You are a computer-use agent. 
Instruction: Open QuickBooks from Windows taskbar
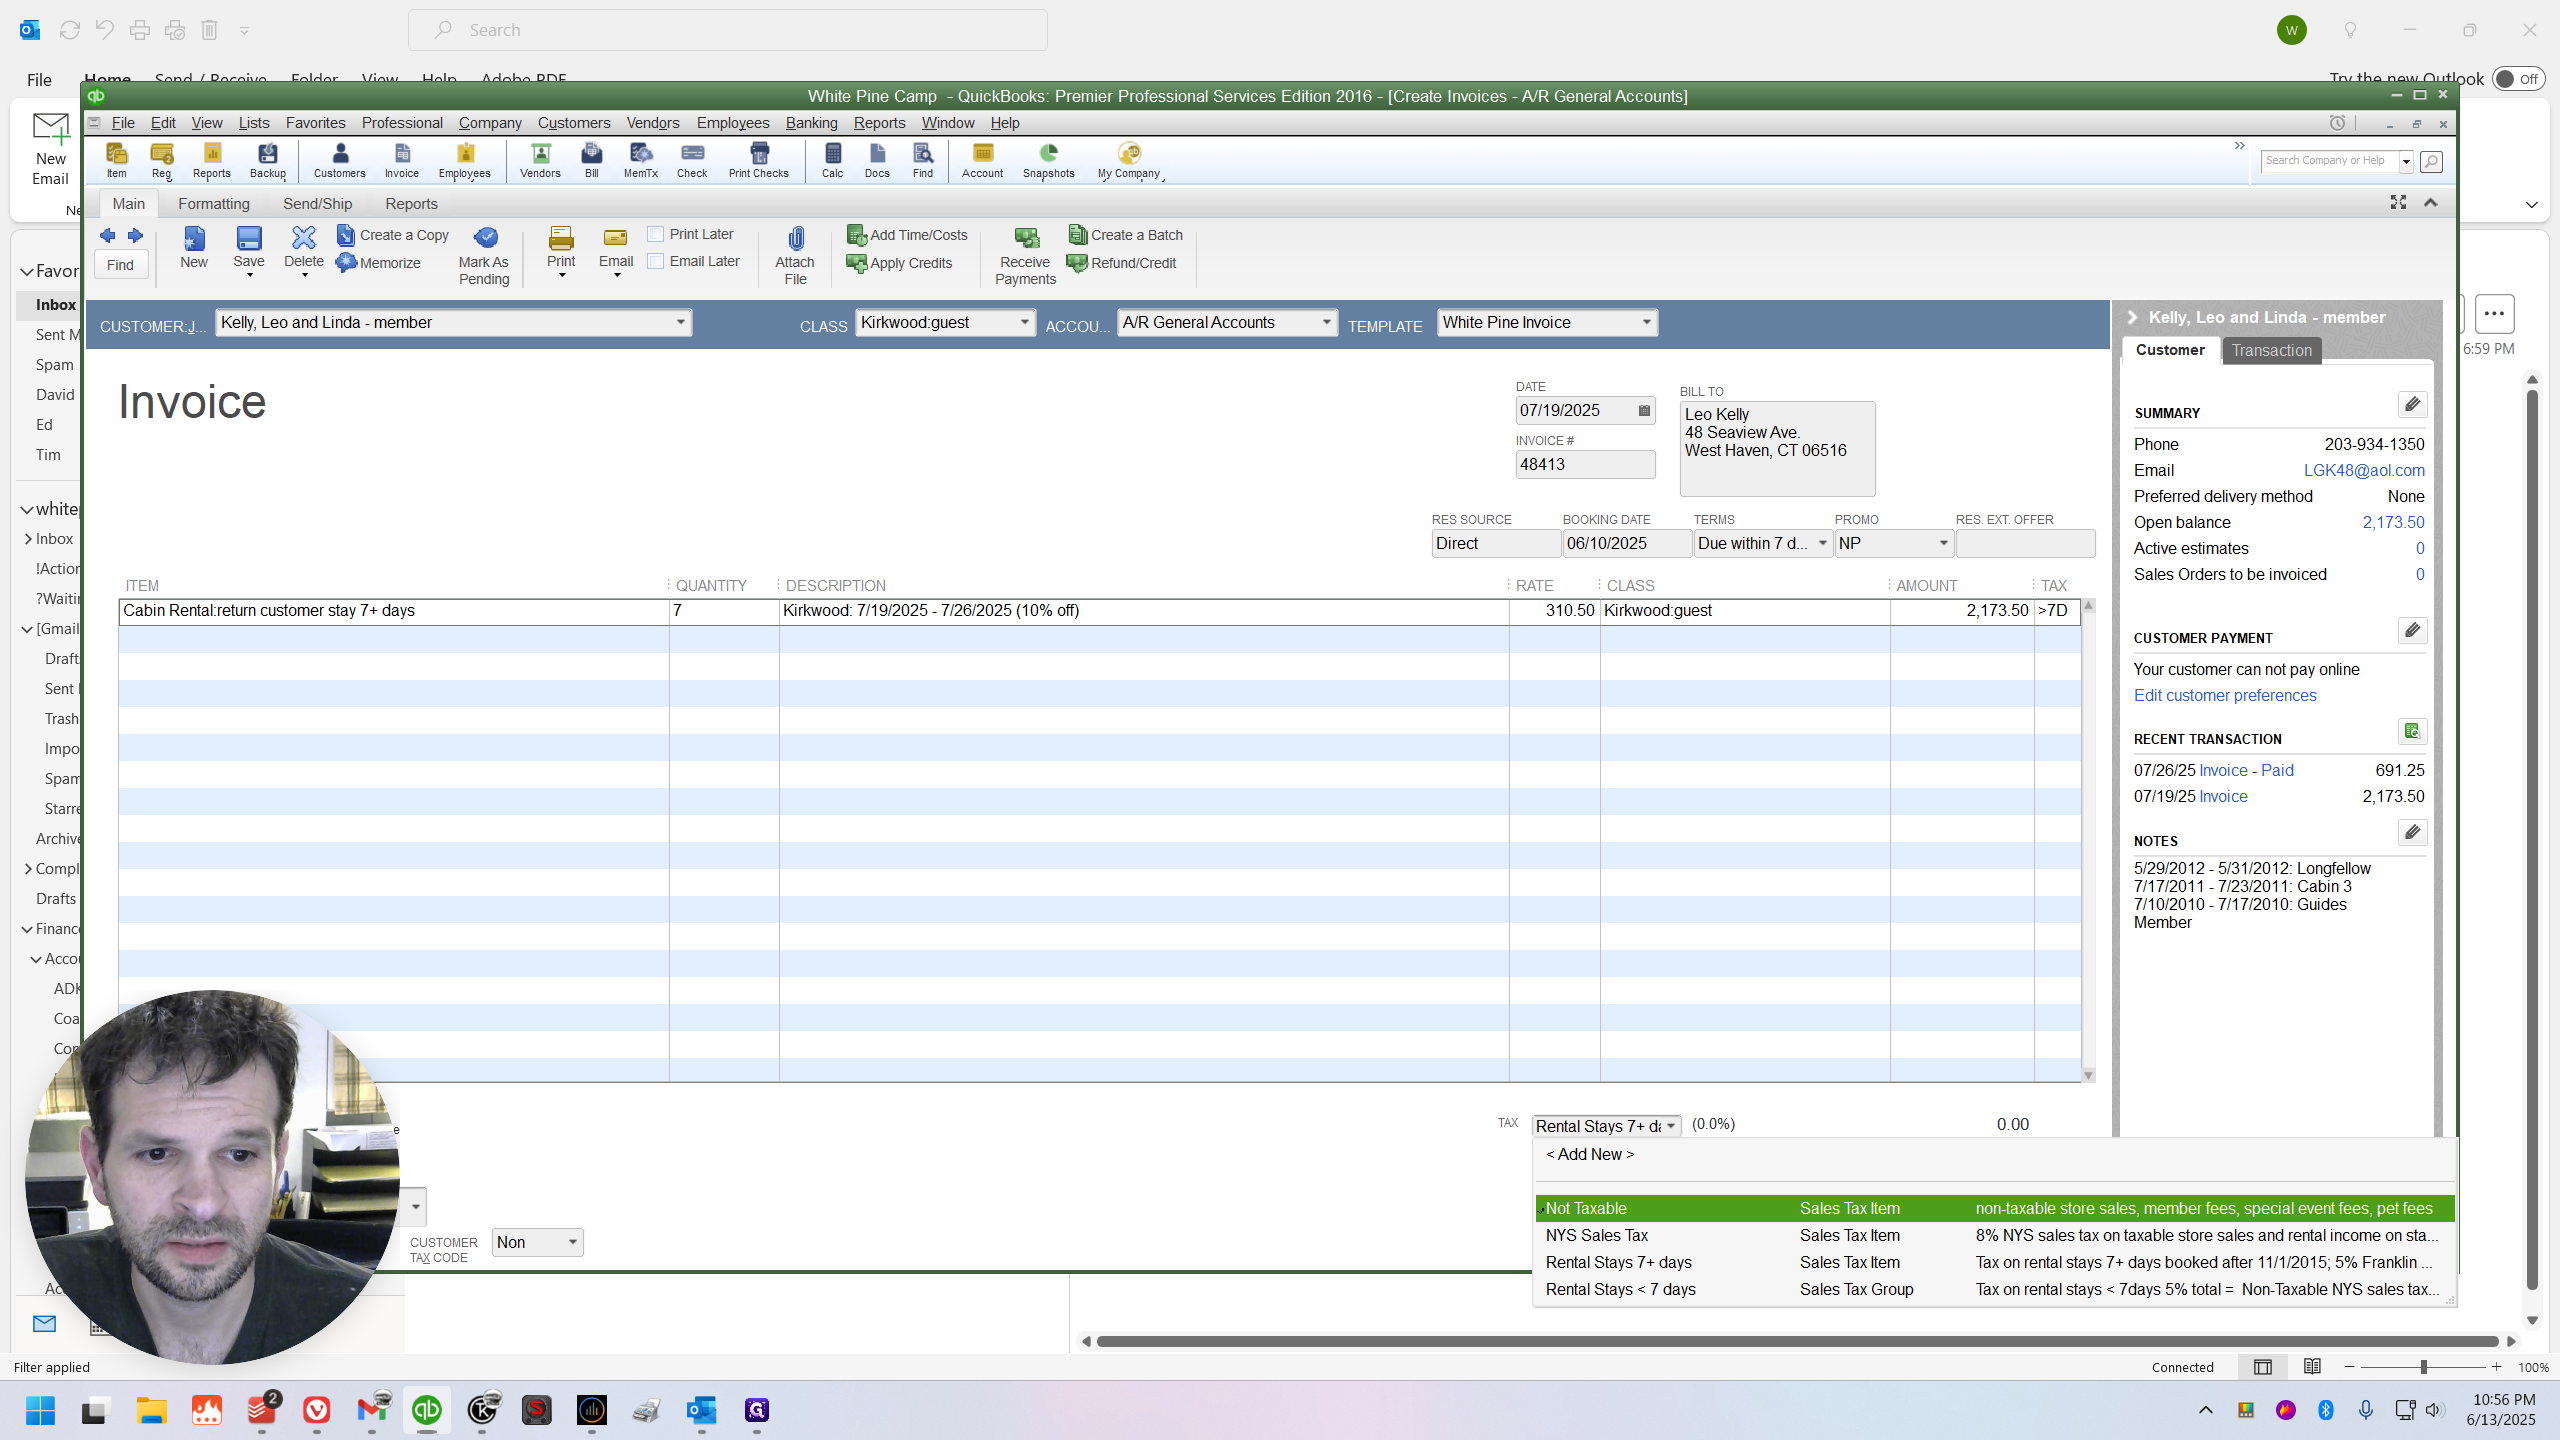click(427, 1410)
